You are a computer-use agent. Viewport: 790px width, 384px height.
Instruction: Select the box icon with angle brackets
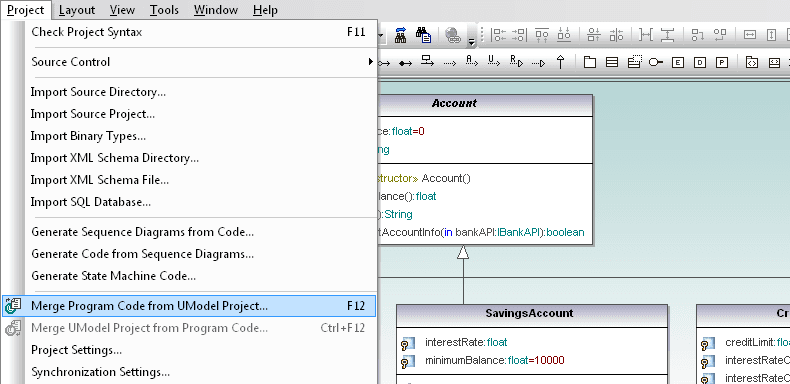[774, 62]
